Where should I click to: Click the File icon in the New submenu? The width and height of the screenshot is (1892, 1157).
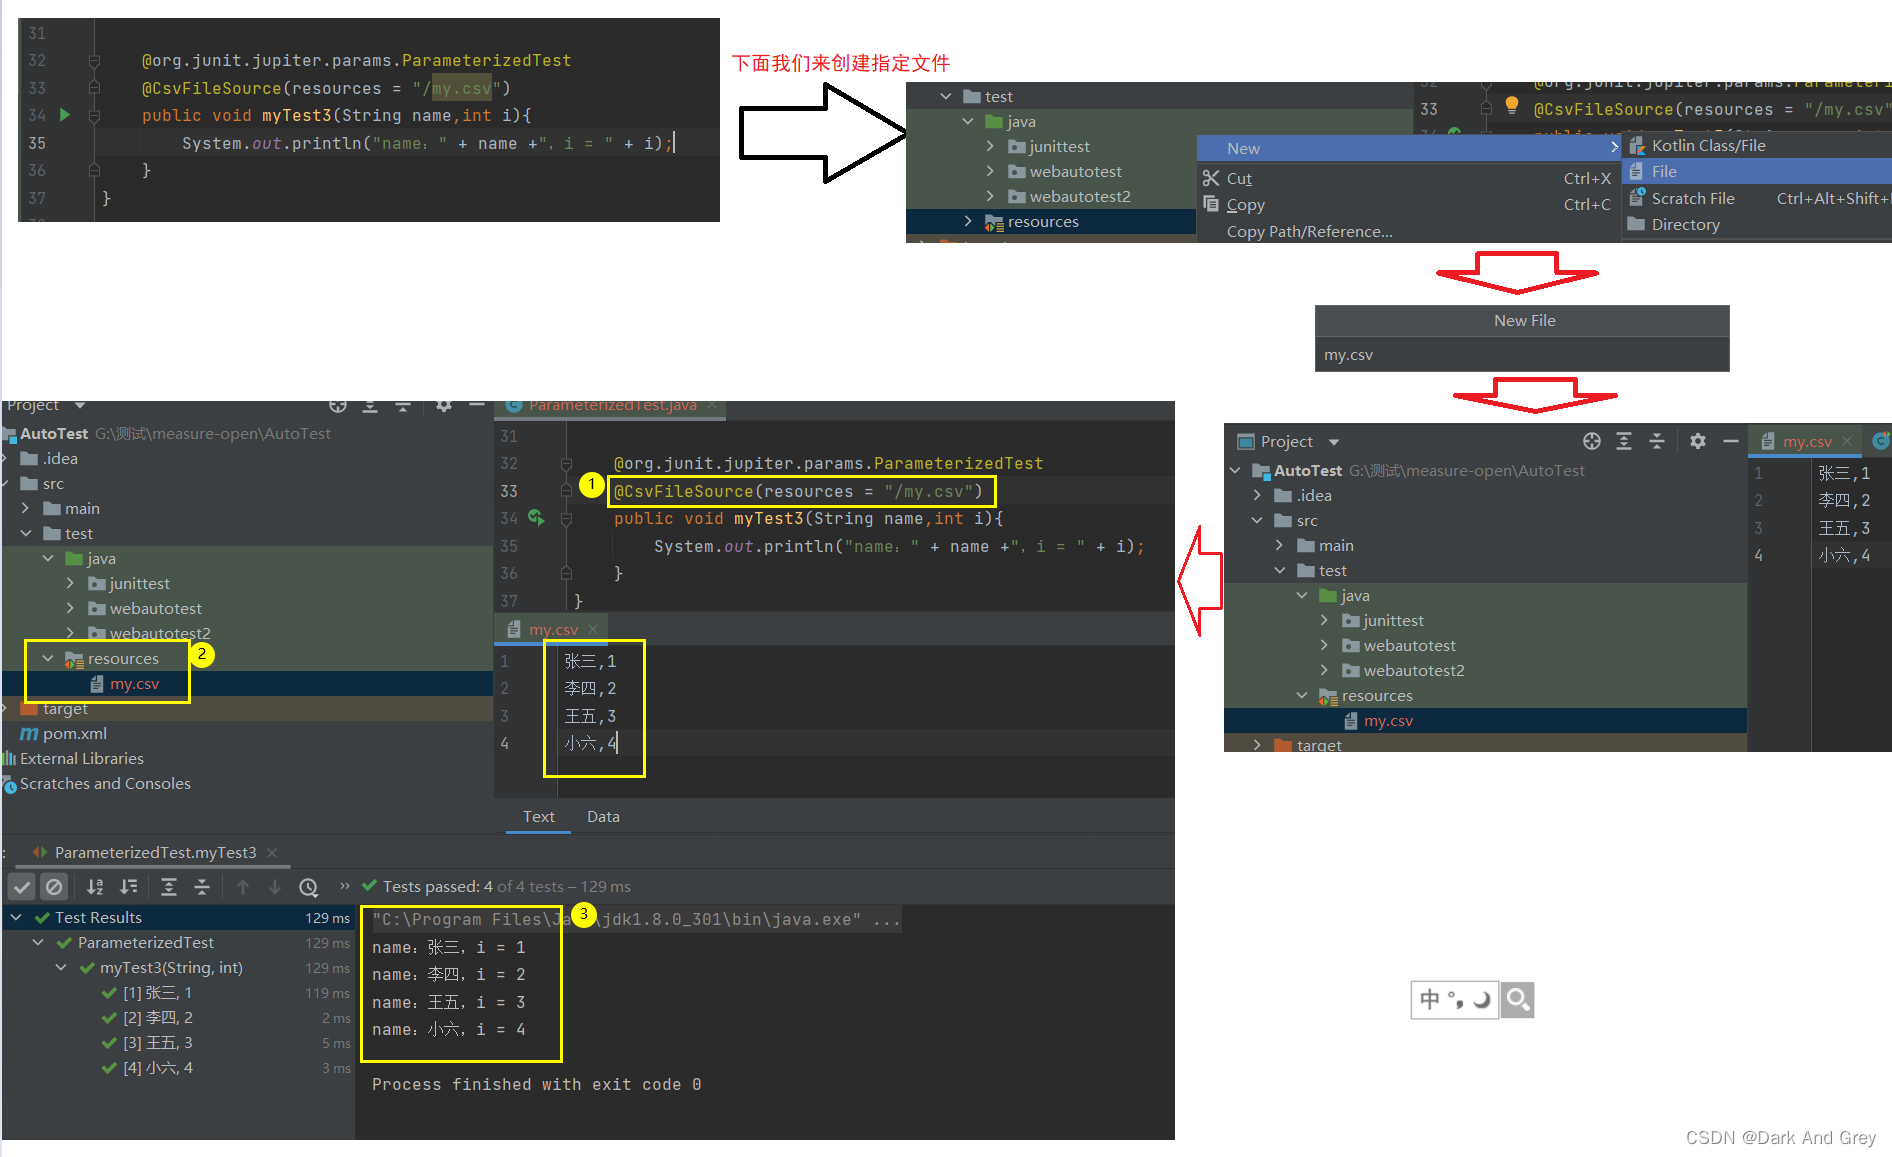(x=1636, y=171)
